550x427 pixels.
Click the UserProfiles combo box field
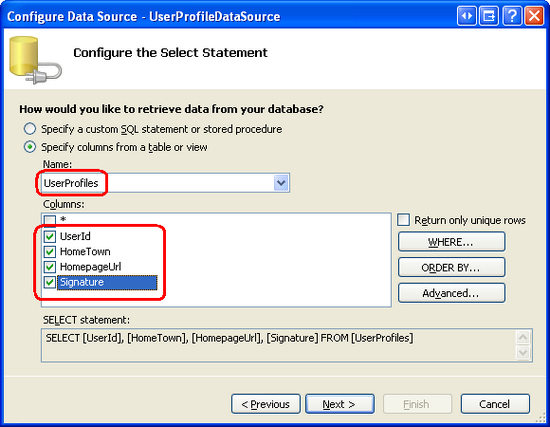click(x=165, y=183)
